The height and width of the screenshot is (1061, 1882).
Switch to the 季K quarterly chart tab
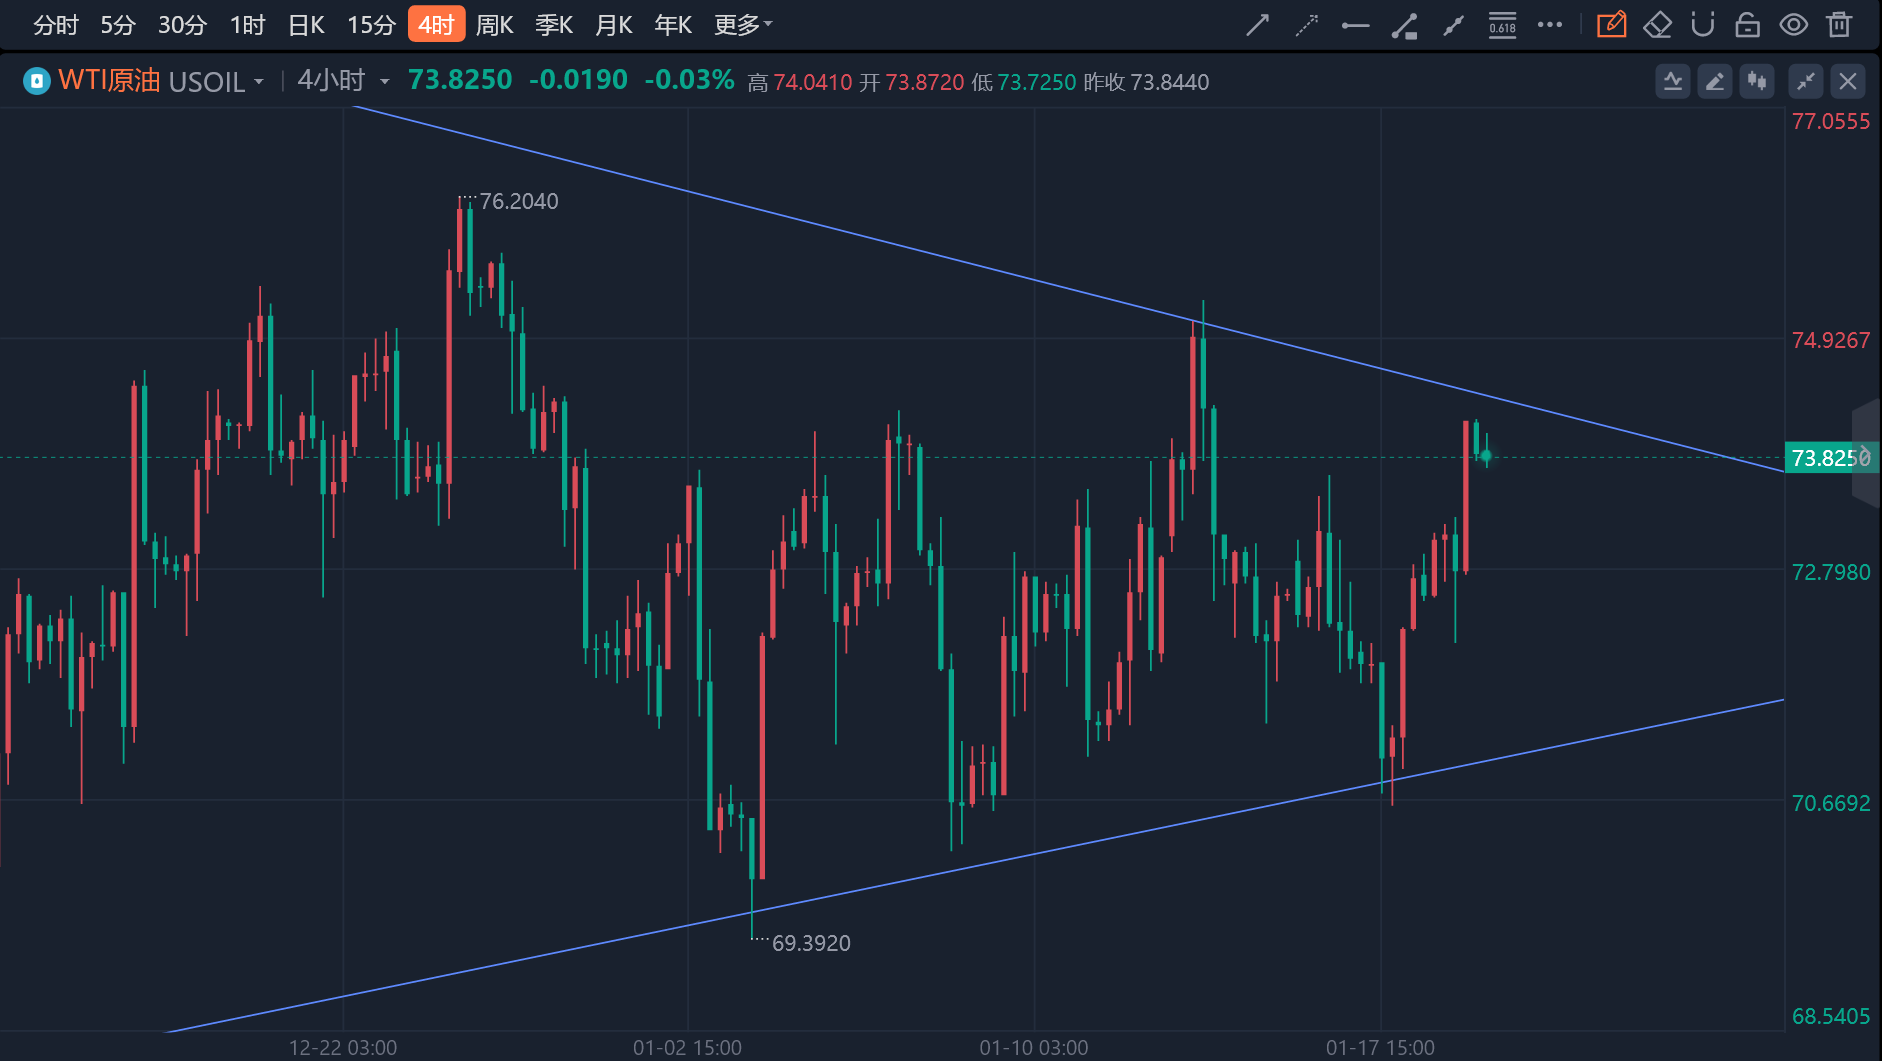(x=554, y=25)
